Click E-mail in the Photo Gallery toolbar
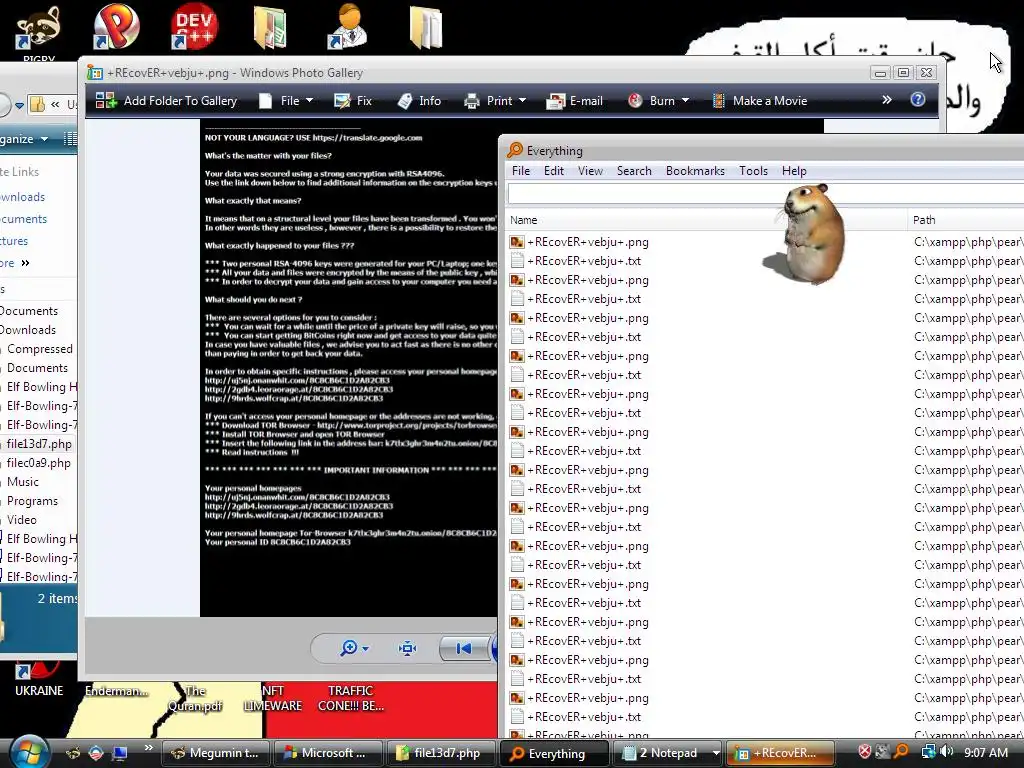Screen dimensions: 1024x768 coord(575,101)
